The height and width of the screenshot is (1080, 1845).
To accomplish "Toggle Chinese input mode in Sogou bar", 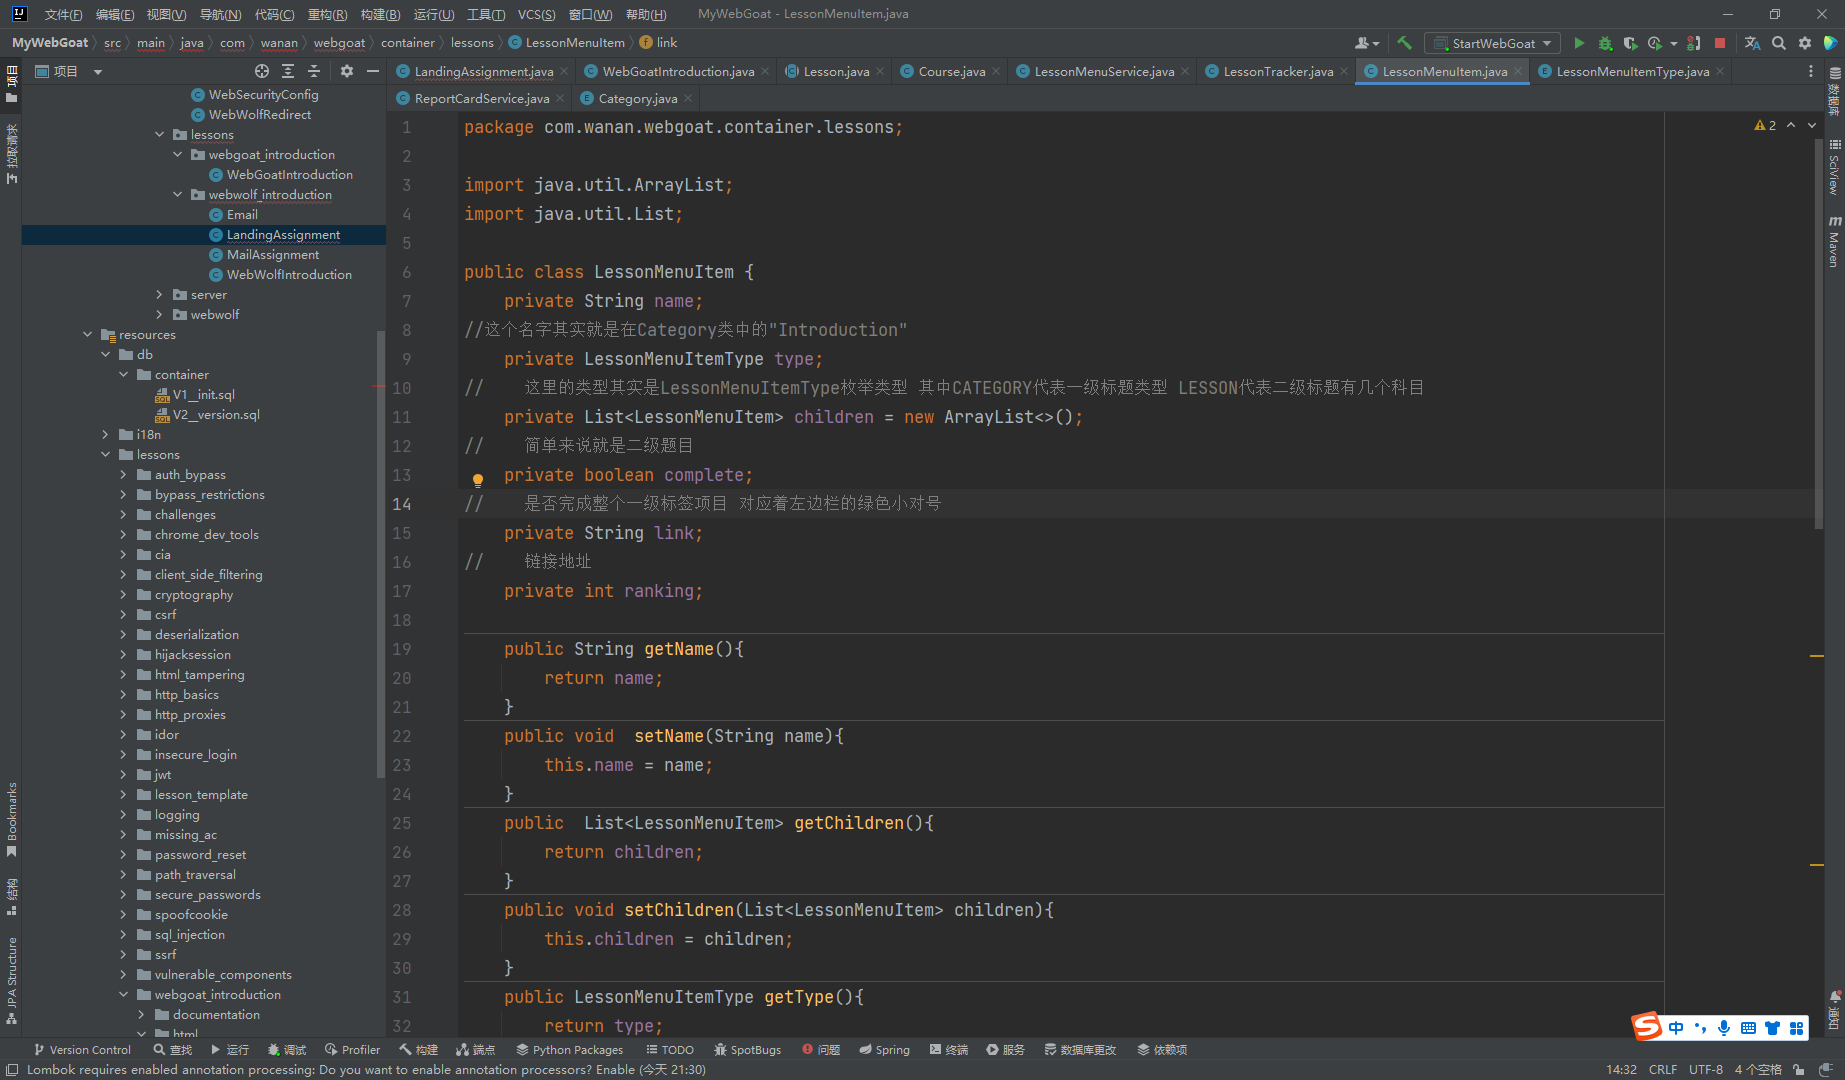I will [1676, 1028].
